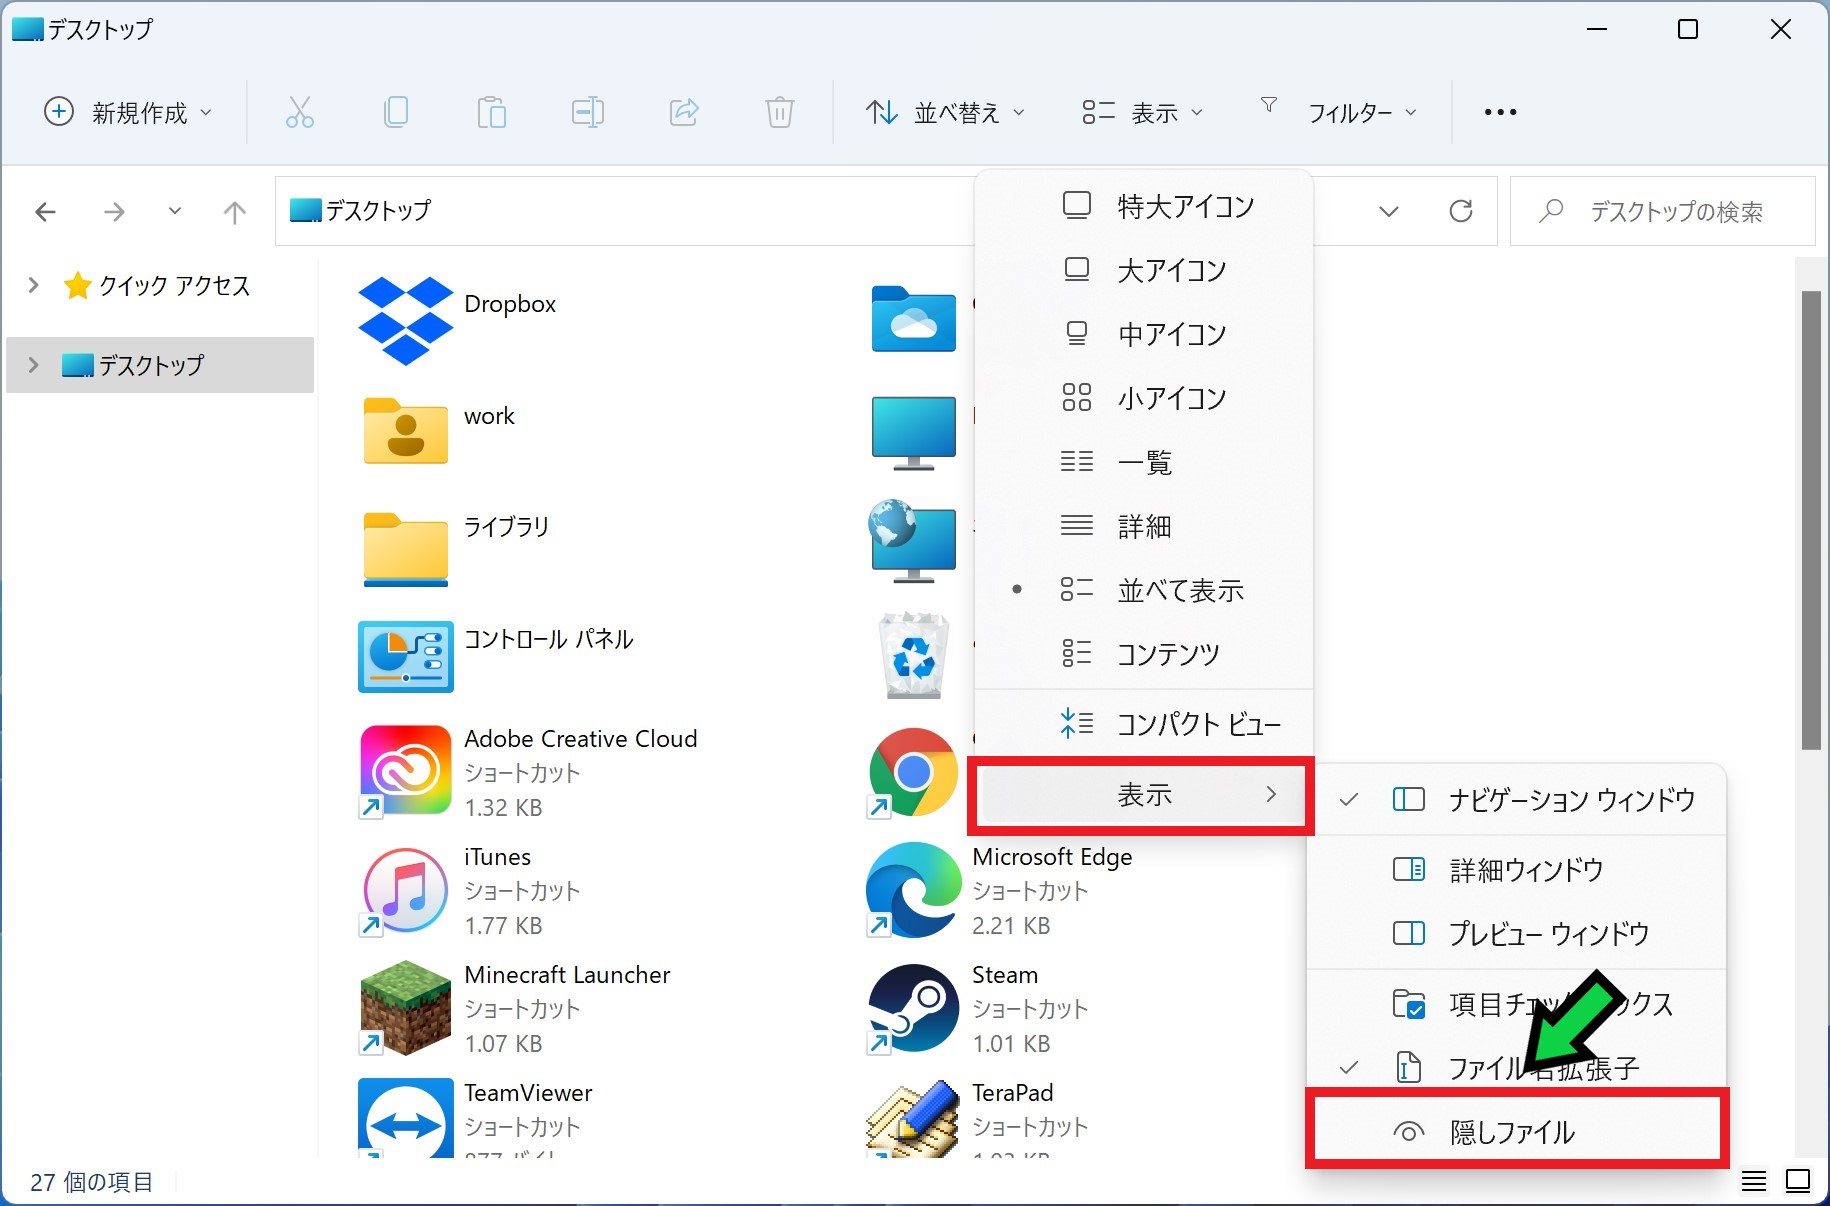Click the Copy icon in toolbar

click(396, 112)
